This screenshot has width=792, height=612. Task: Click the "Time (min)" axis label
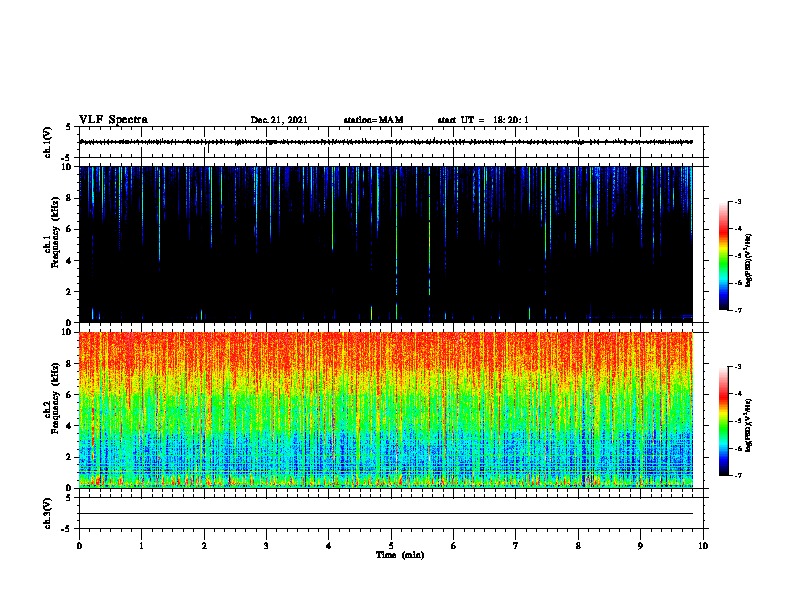click(400, 555)
